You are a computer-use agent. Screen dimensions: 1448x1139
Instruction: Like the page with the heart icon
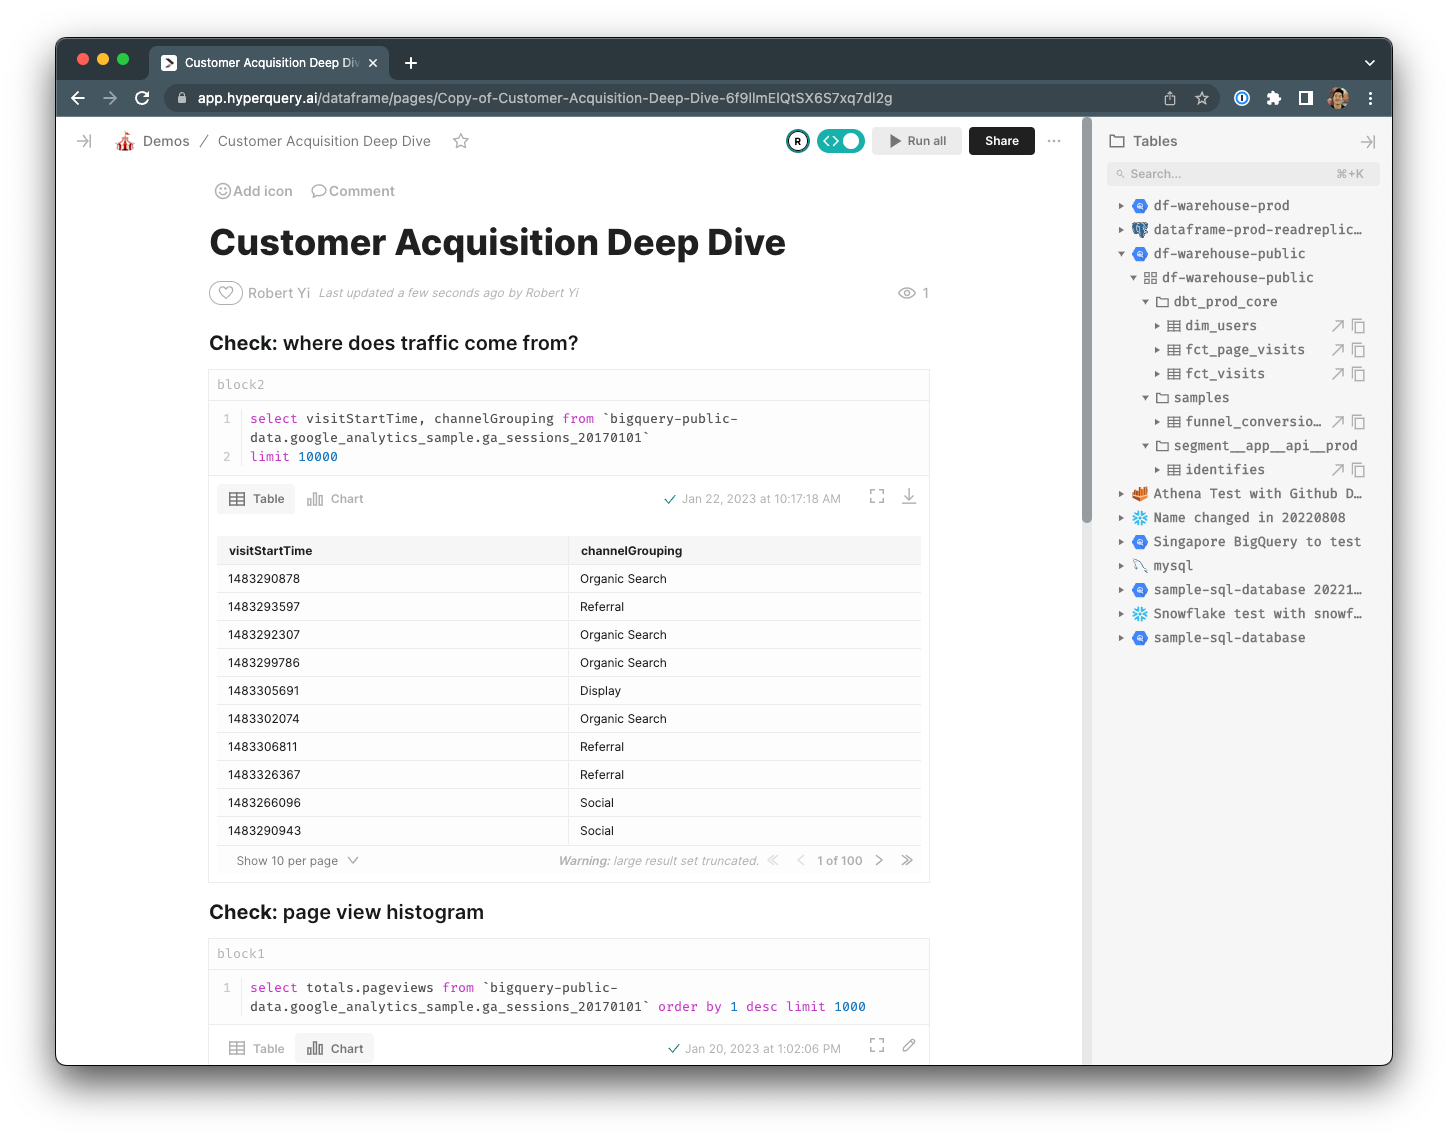[226, 292]
